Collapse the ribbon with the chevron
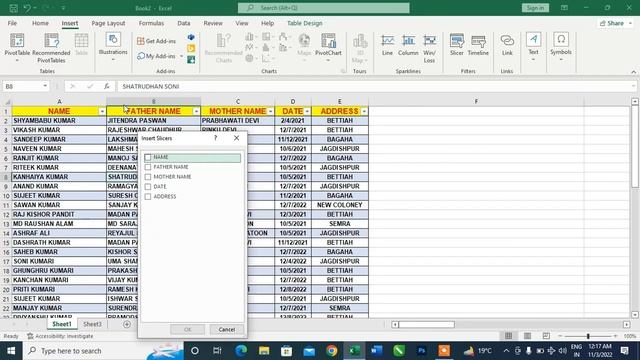Image resolution: width=640 pixels, height=360 pixels. pos(633,72)
